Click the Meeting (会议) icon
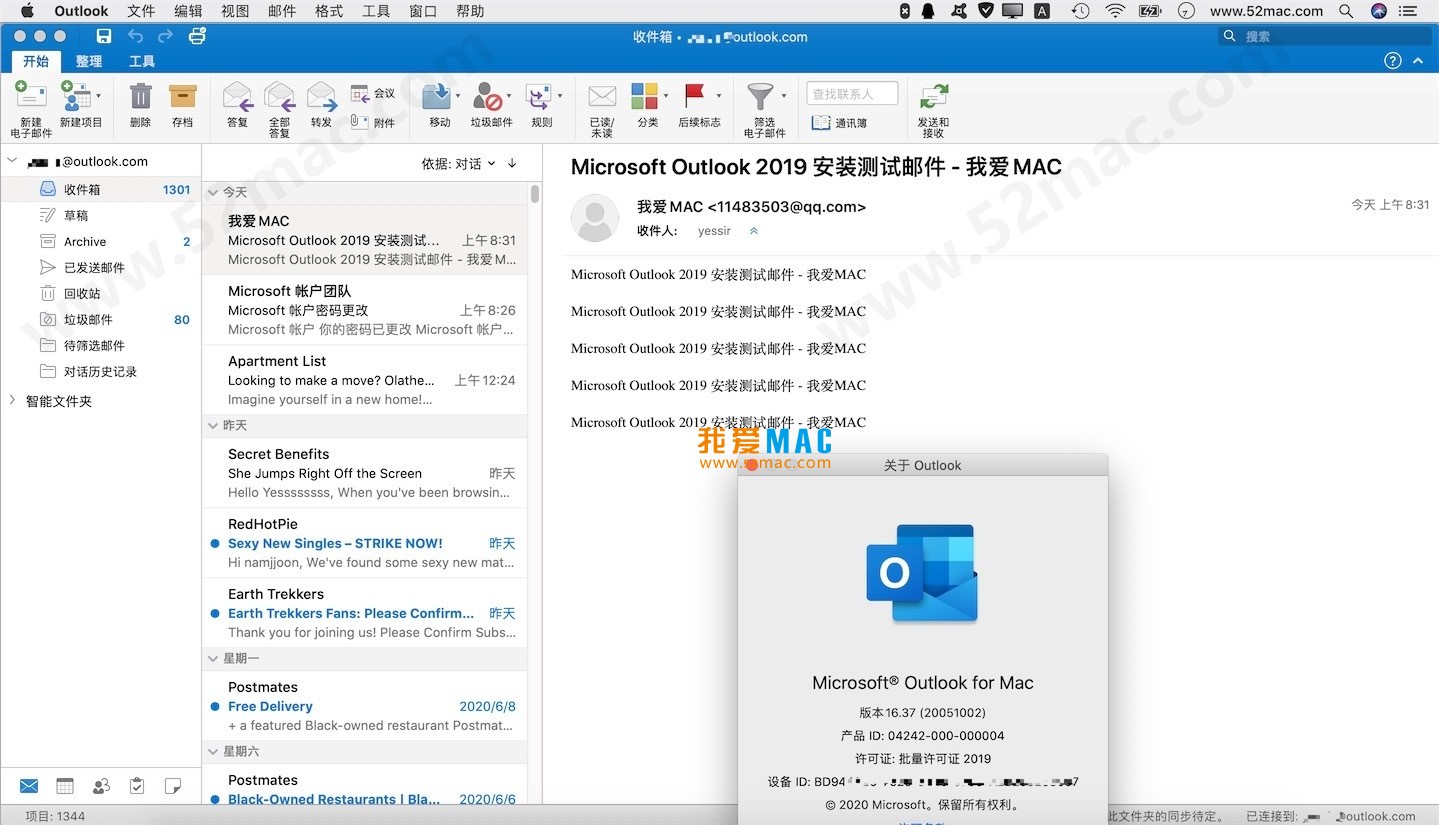 361,93
